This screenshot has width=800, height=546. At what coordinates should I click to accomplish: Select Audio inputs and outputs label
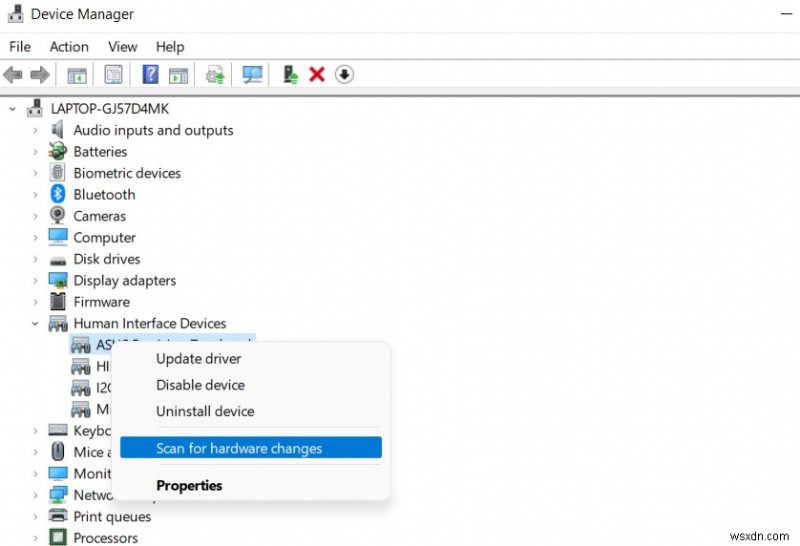coord(153,130)
